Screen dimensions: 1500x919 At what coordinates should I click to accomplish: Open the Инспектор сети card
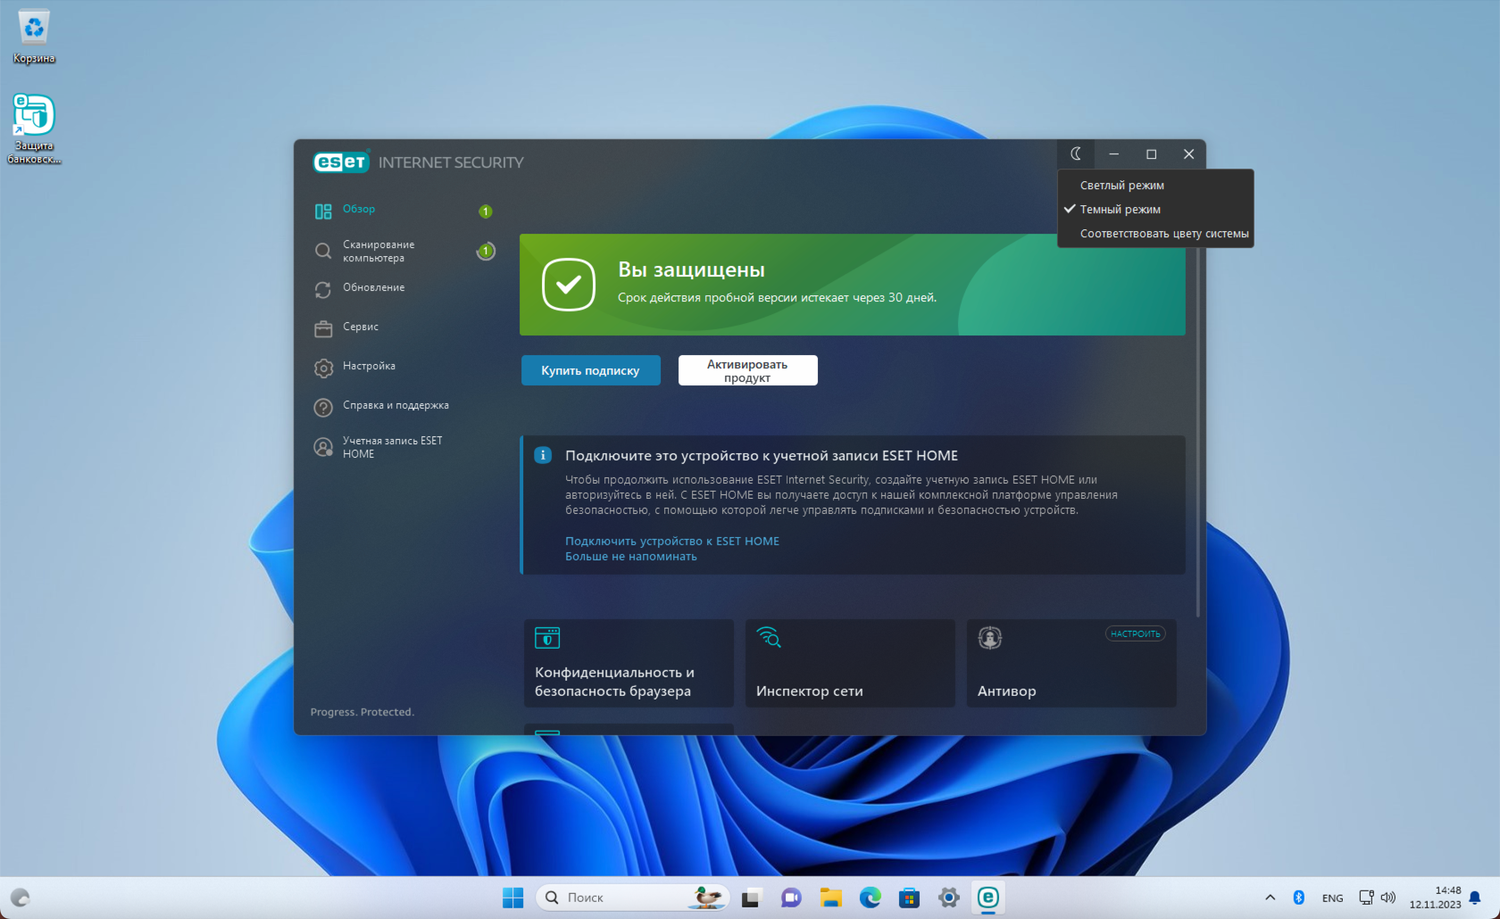tap(850, 663)
